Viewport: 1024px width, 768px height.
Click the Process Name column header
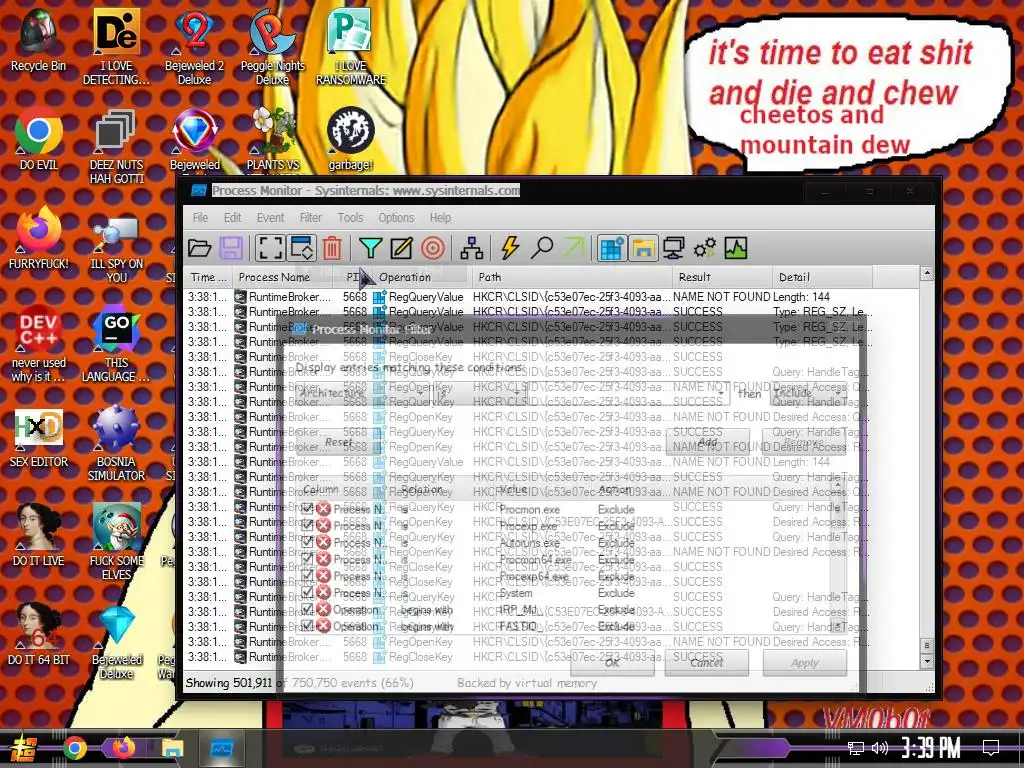click(x=282, y=277)
